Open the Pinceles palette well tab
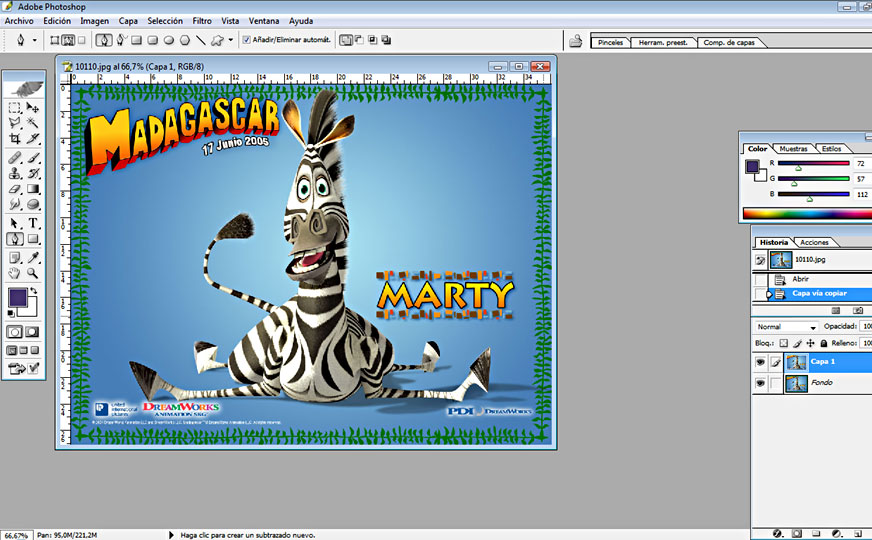Viewport: 872px width, 540px height. (610, 42)
